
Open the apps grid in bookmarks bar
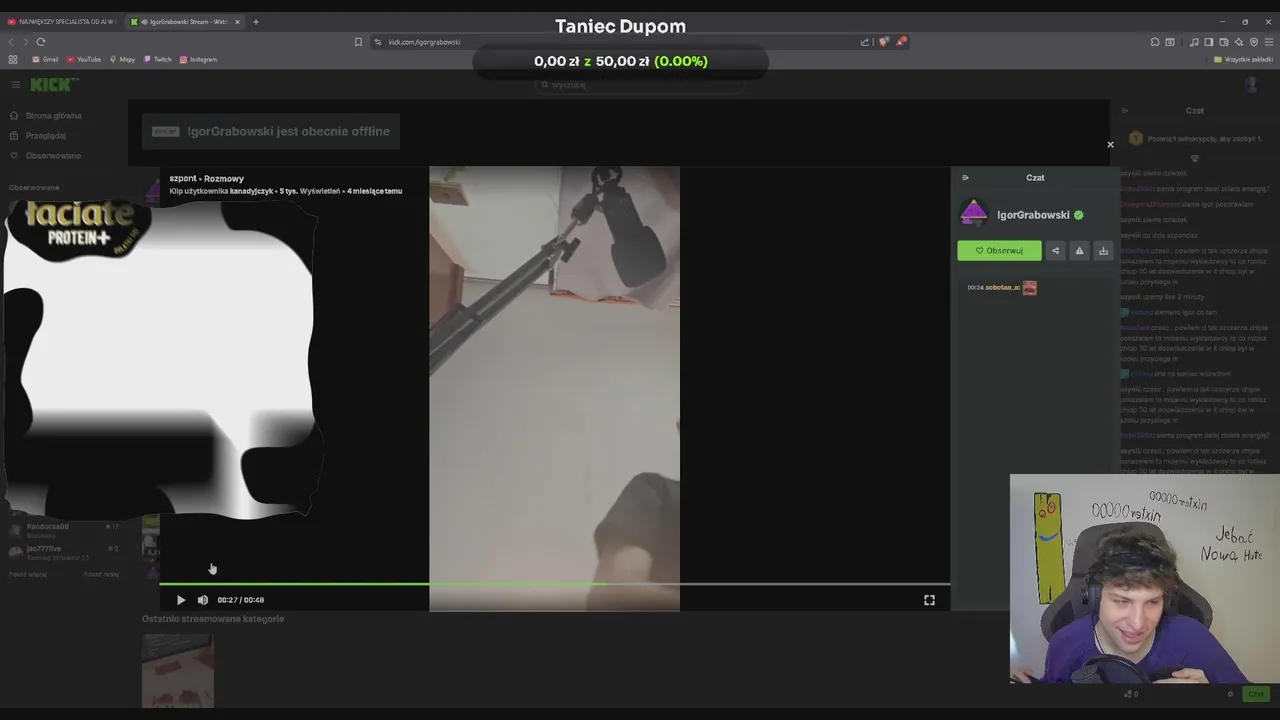tap(13, 60)
